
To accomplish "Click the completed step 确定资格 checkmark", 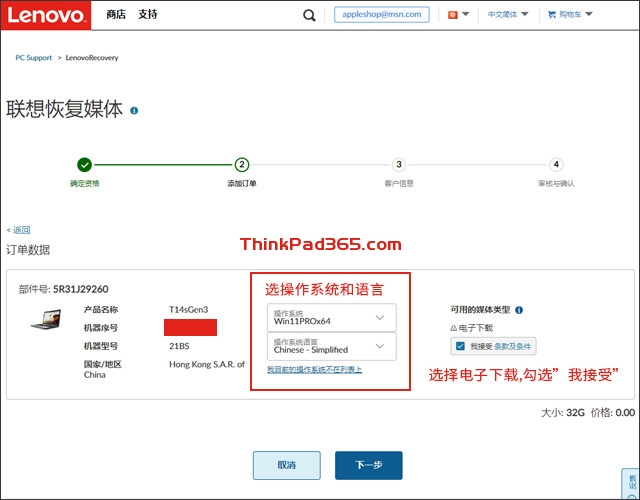I will pyautogui.click(x=84, y=165).
